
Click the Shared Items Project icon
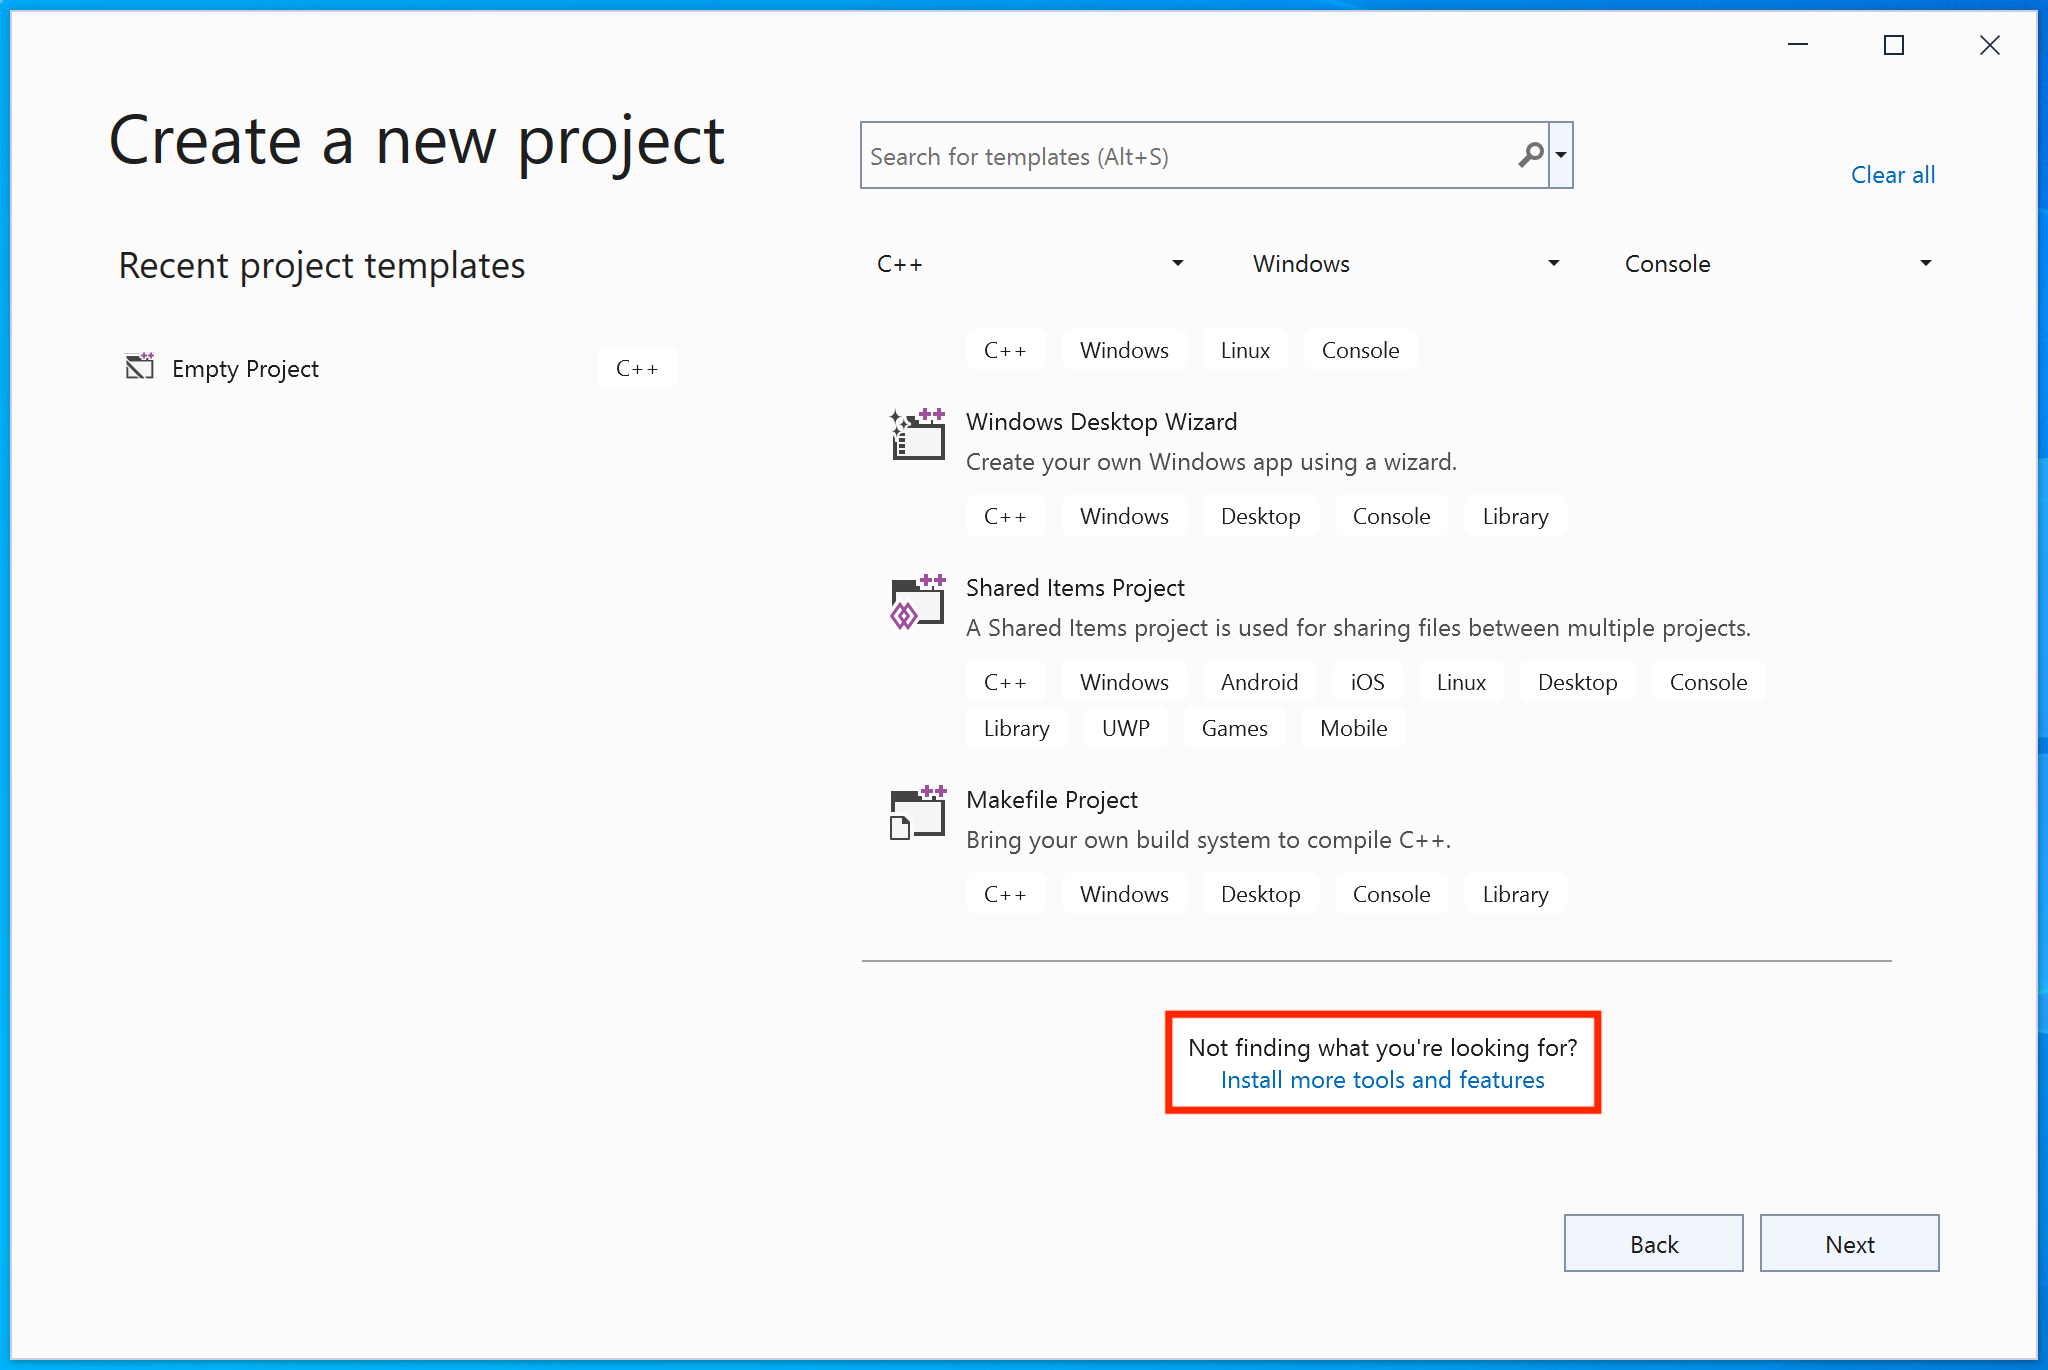pyautogui.click(x=917, y=601)
